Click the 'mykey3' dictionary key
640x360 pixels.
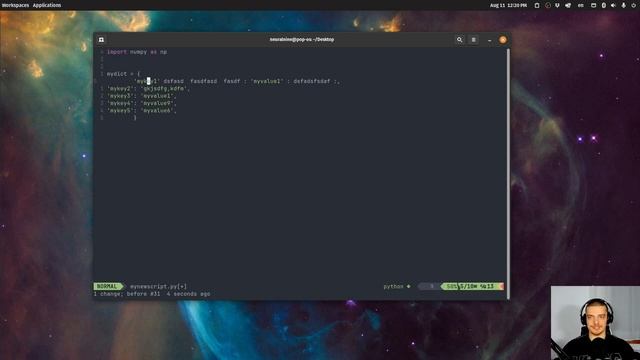(x=120, y=96)
